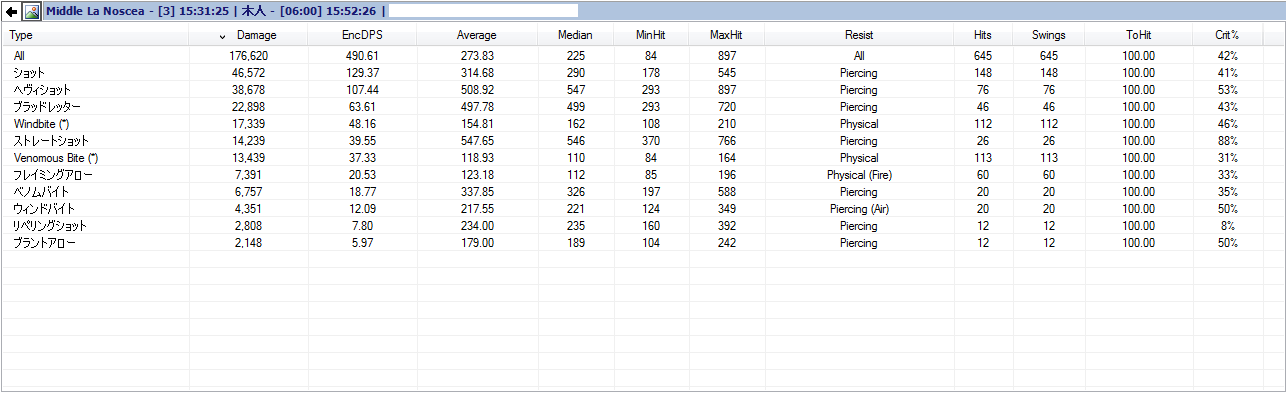Sort by the MinHit column header
The image size is (1287, 397).
(650, 35)
